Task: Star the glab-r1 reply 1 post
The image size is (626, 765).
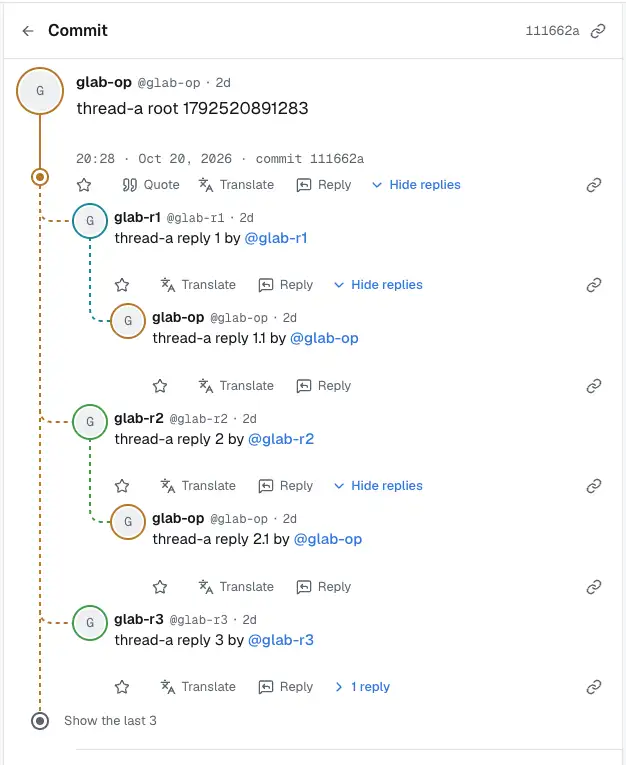Action: point(122,285)
